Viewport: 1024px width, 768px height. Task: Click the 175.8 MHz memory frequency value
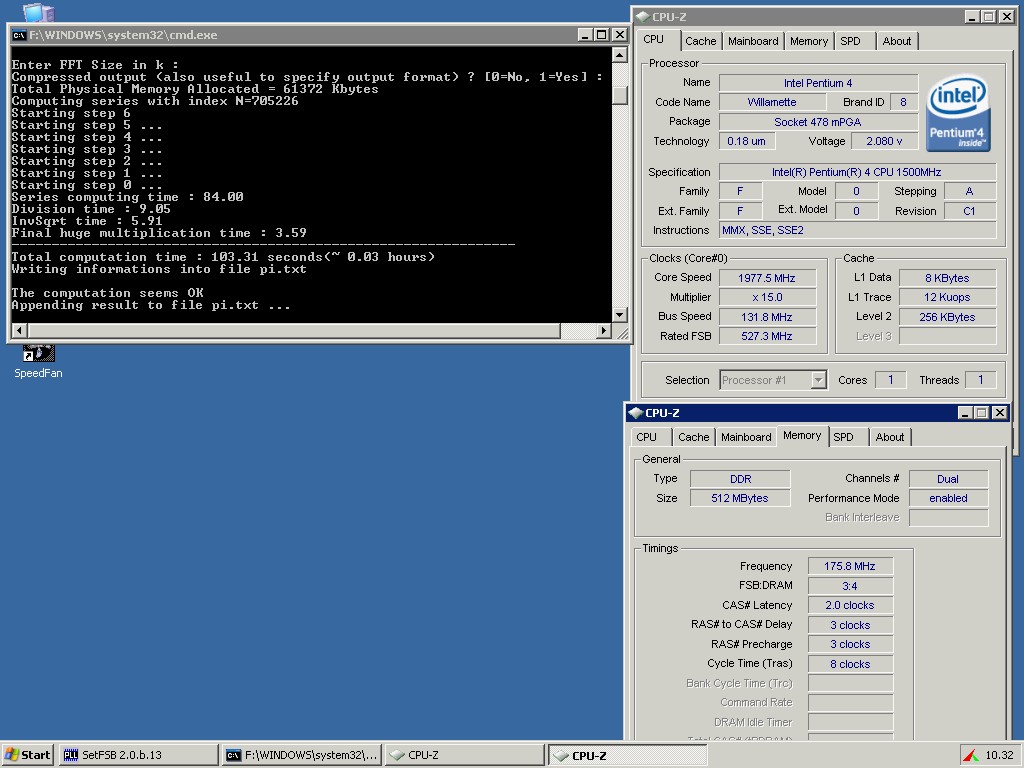(850, 566)
